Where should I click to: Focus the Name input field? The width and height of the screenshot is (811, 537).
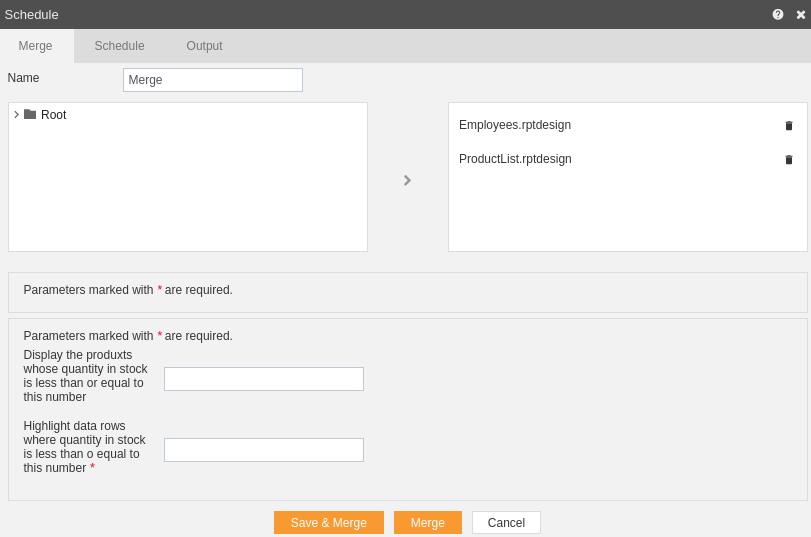[x=213, y=80]
